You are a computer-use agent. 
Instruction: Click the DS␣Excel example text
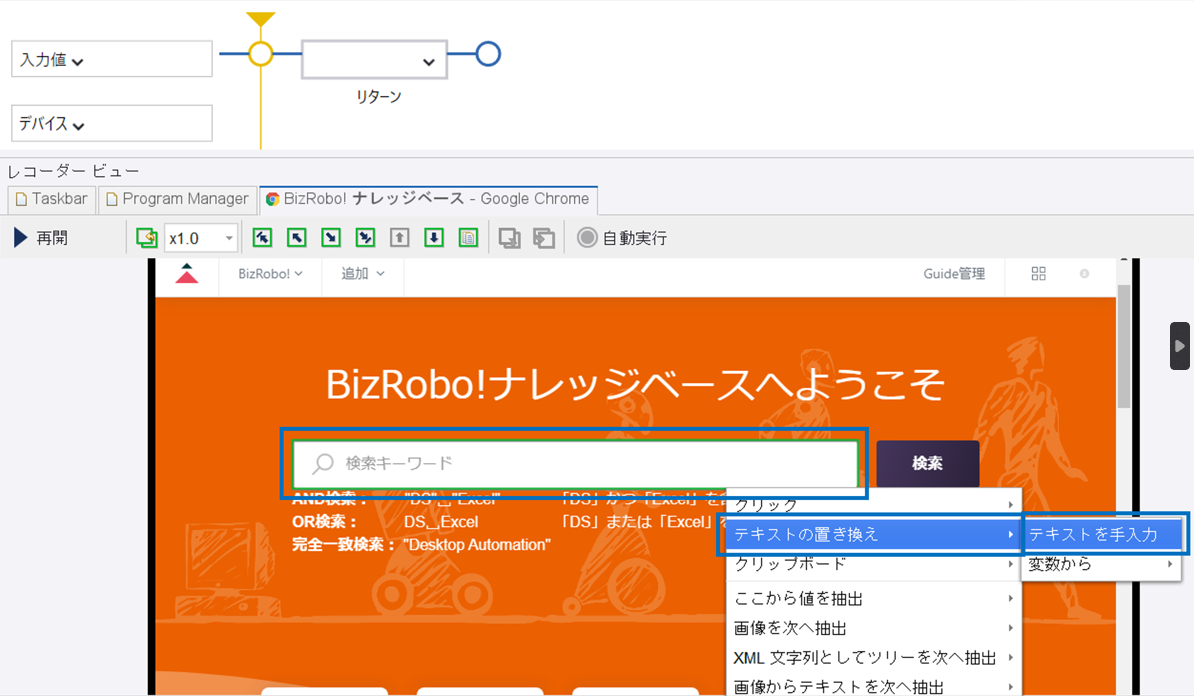(441, 522)
